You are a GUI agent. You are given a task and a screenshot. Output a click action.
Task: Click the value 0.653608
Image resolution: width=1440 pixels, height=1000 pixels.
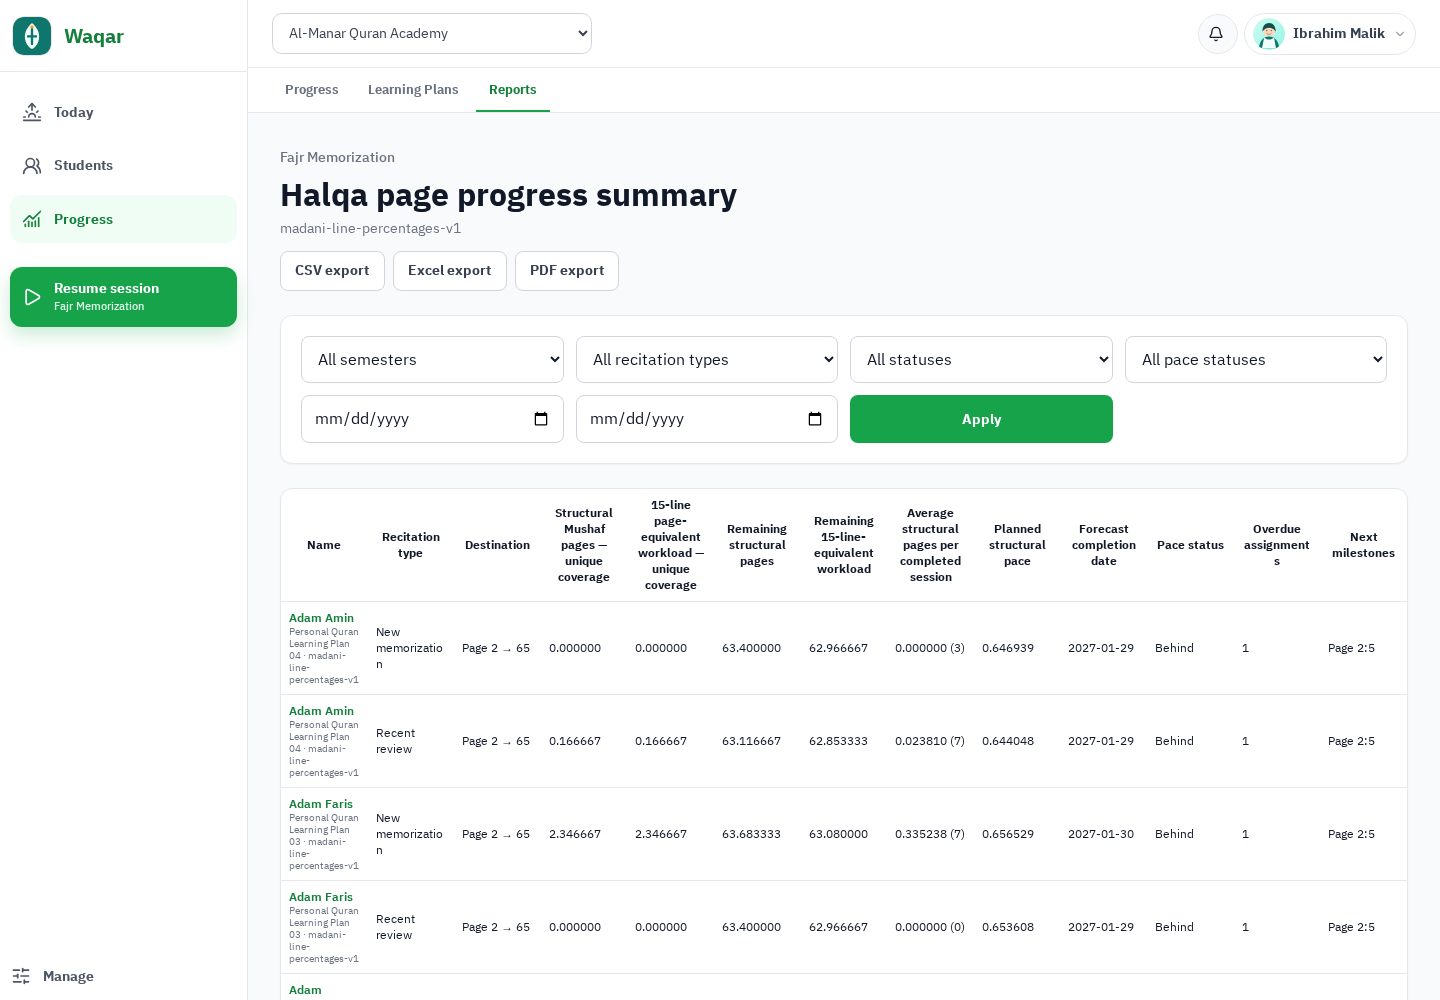pos(1008,927)
